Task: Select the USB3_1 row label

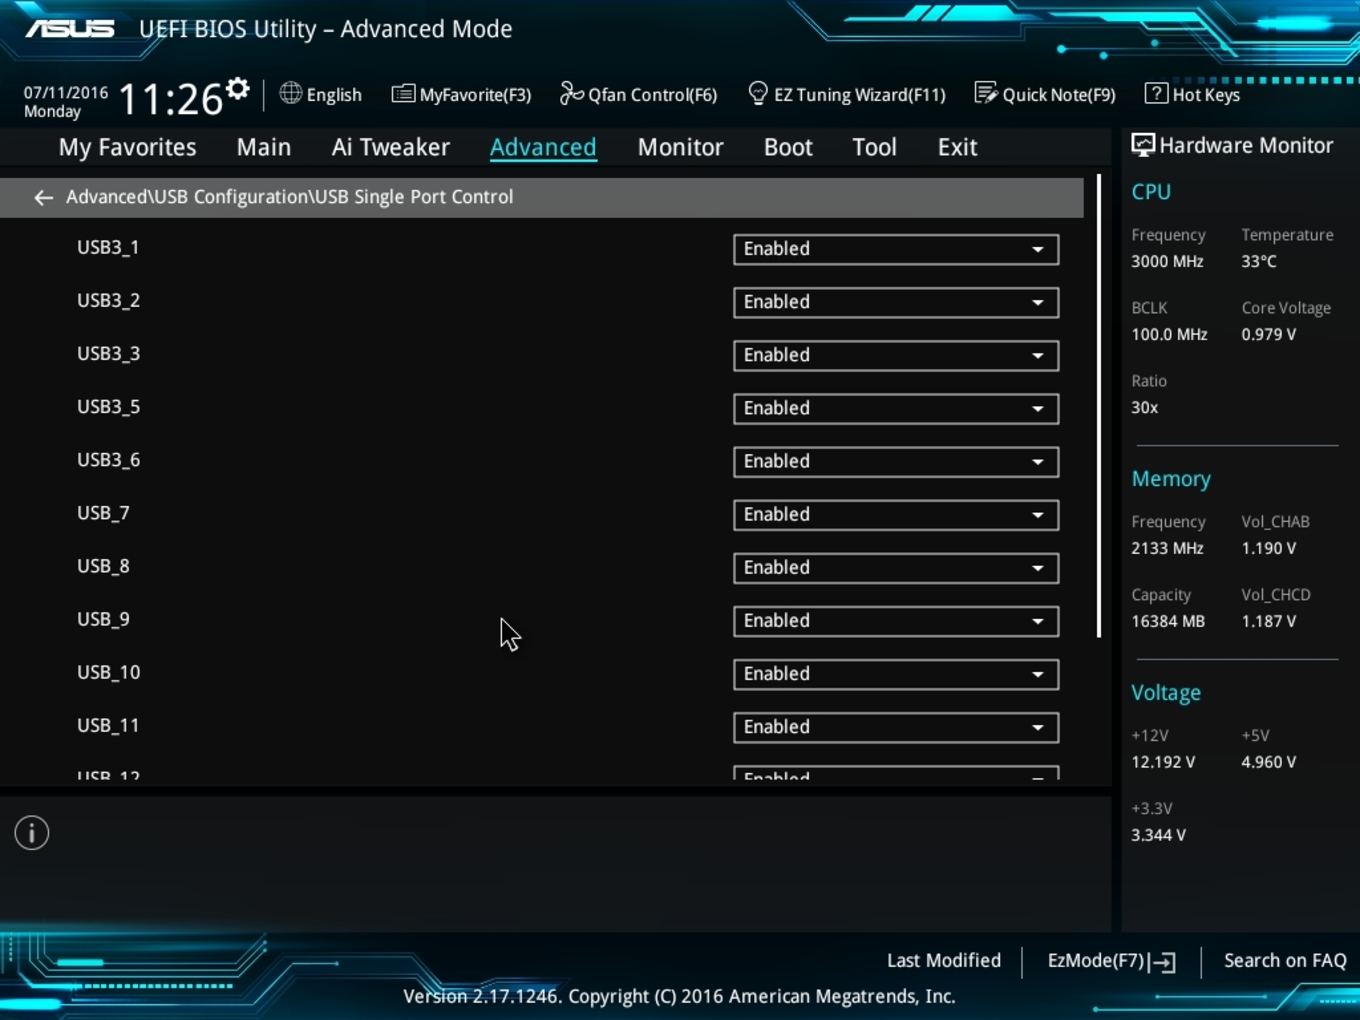Action: coord(108,247)
